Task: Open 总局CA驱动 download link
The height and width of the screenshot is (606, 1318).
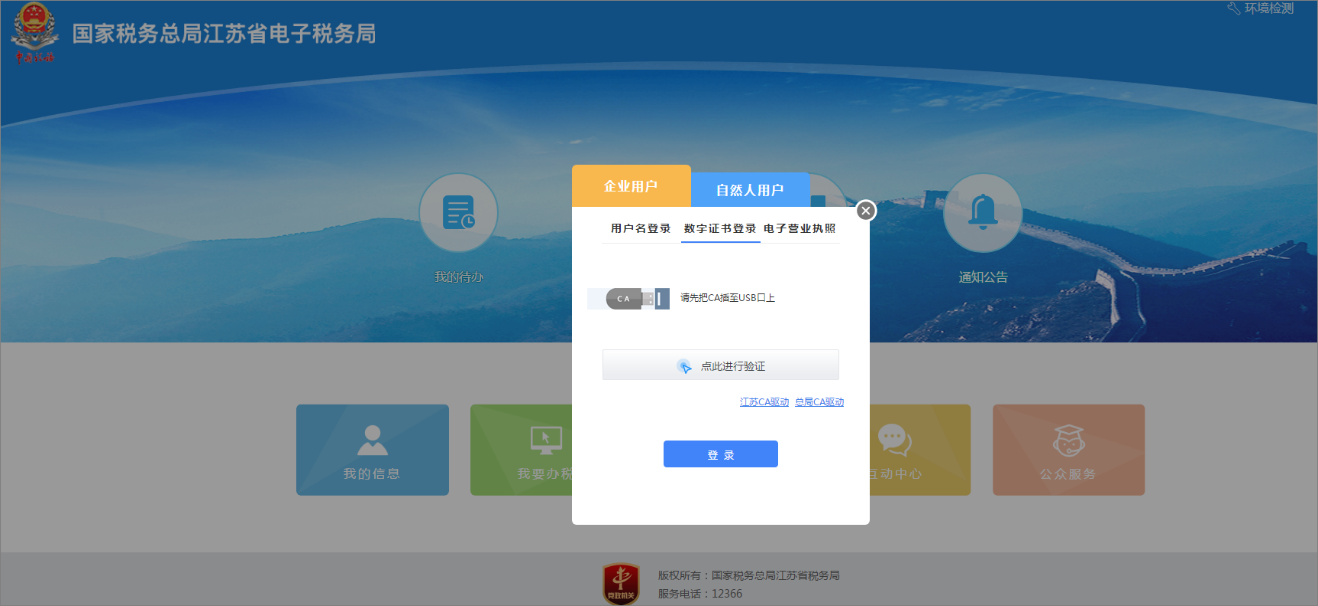Action: pyautogui.click(x=819, y=402)
